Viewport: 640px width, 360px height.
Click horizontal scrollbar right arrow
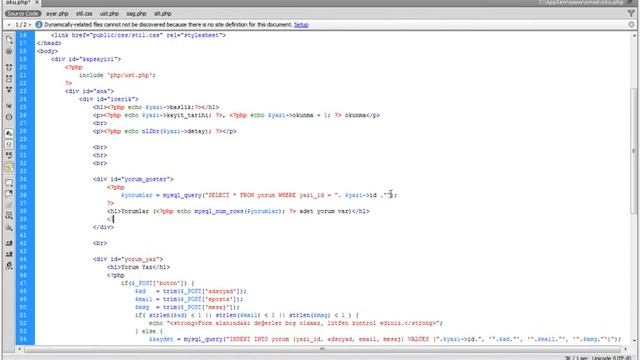pyautogui.click(x=625, y=349)
